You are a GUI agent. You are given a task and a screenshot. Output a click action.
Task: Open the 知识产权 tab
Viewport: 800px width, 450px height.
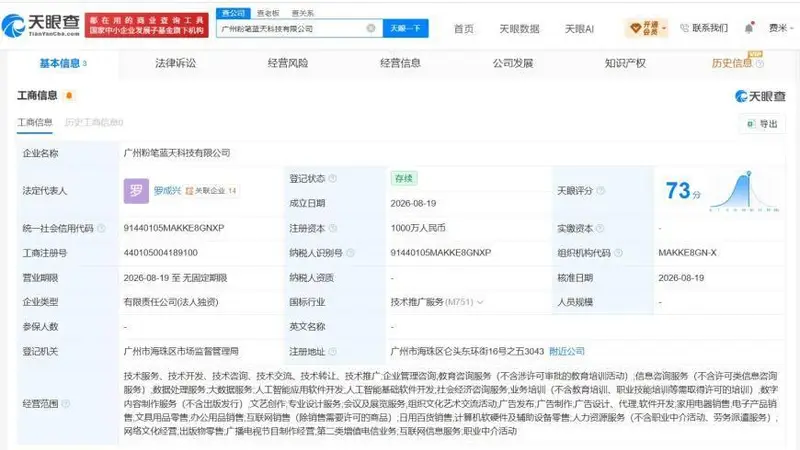coord(625,63)
